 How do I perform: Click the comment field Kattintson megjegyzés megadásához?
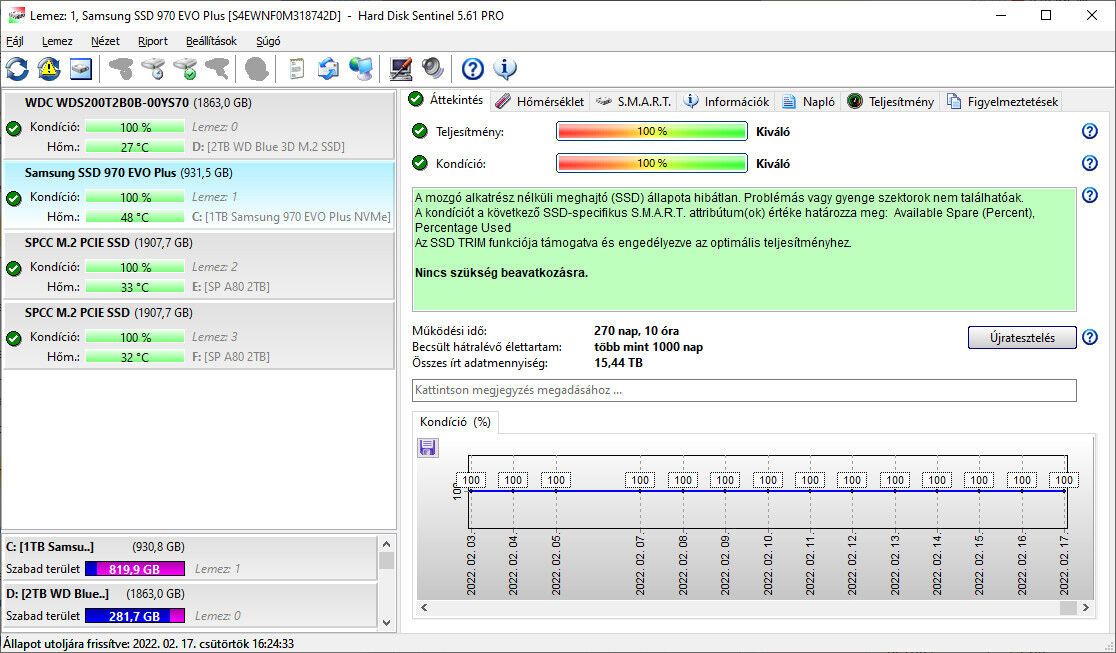point(744,390)
